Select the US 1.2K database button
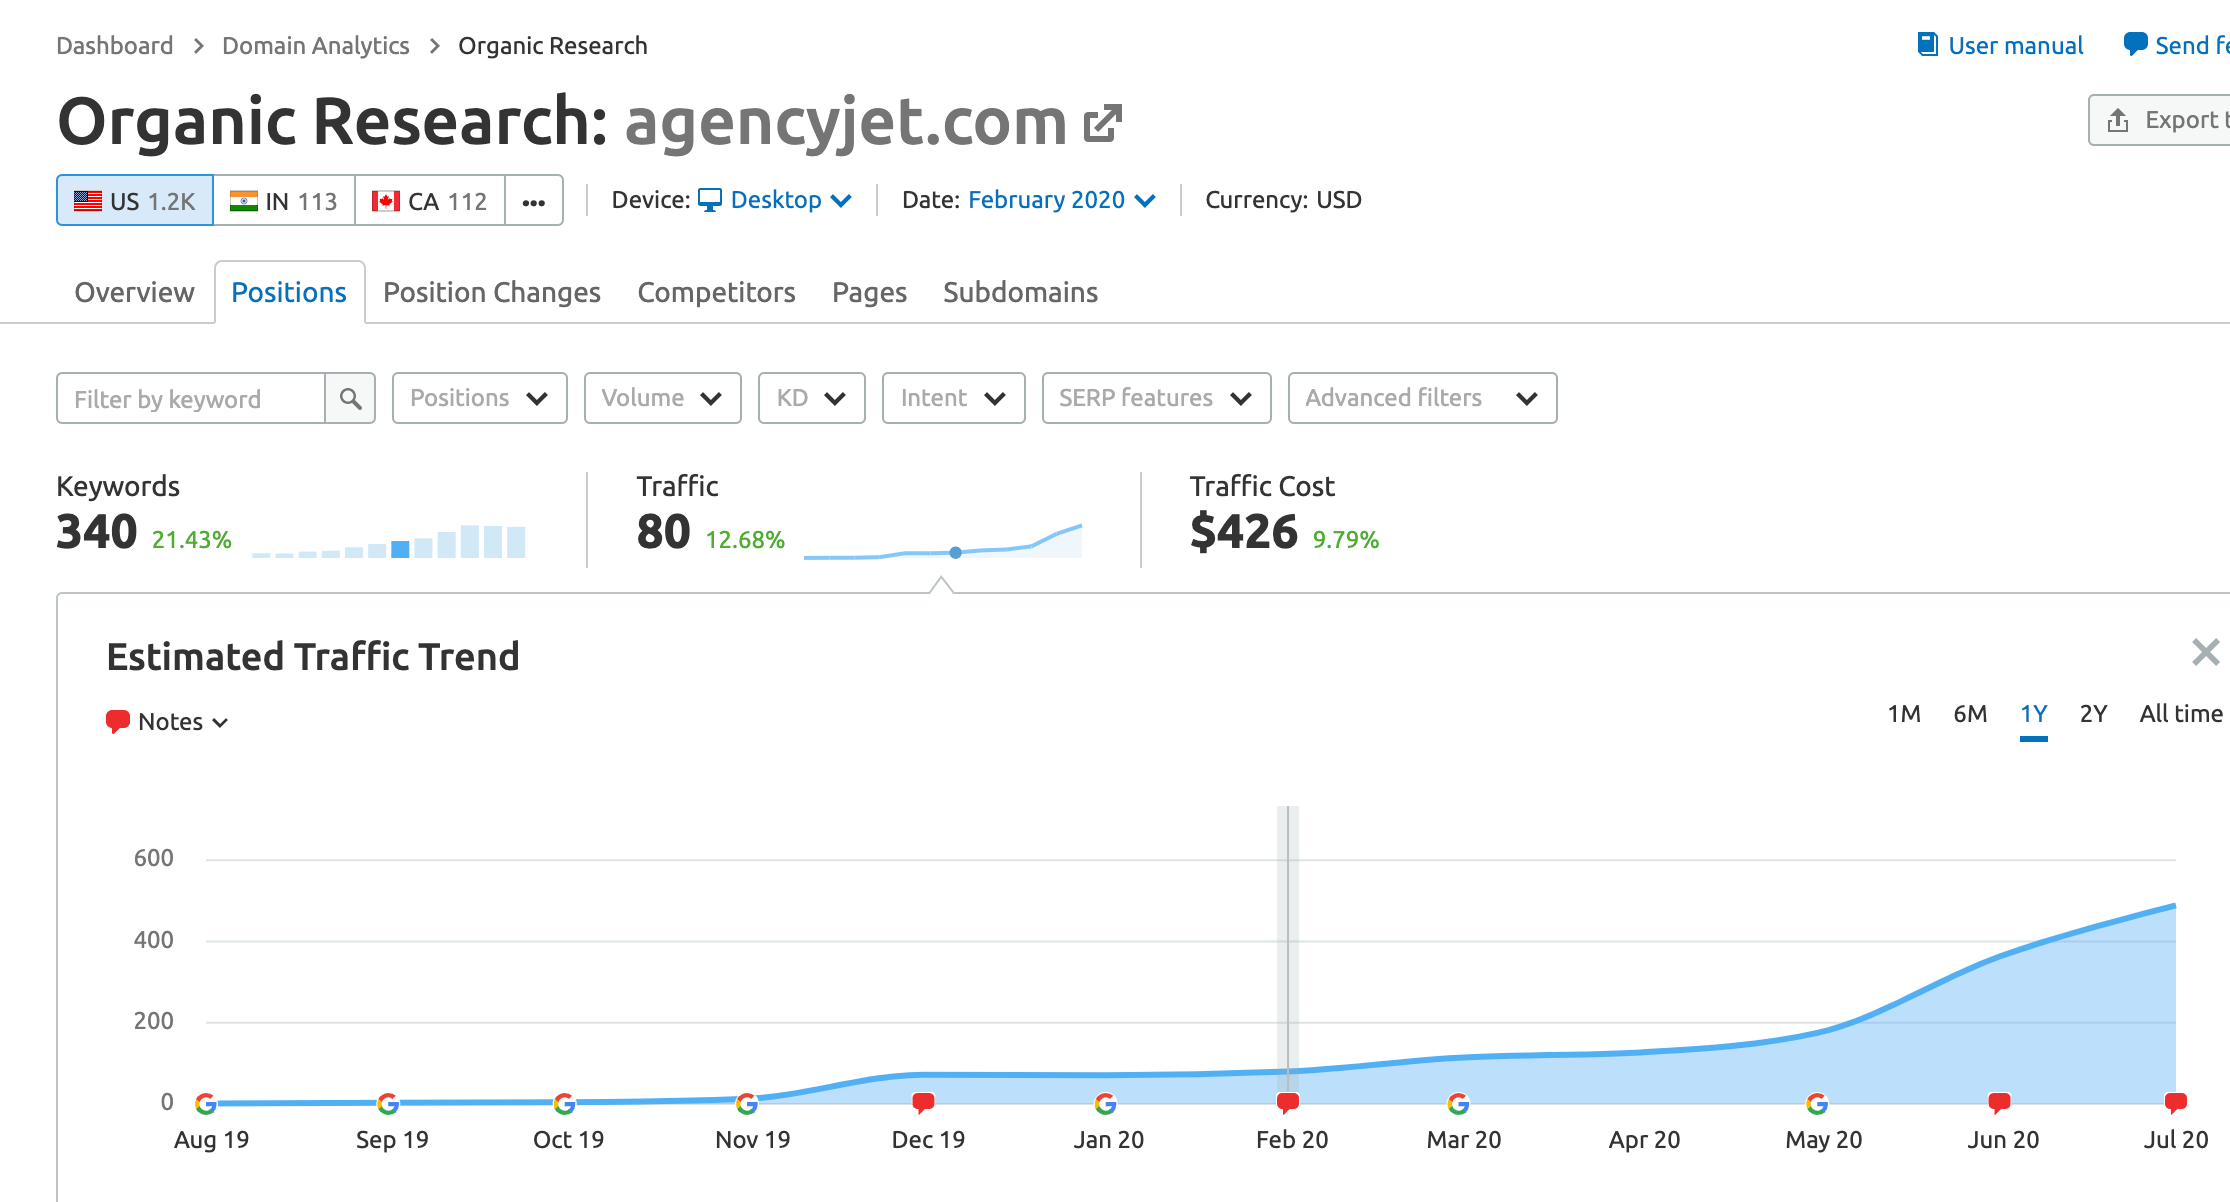The height and width of the screenshot is (1202, 2230). [x=135, y=200]
